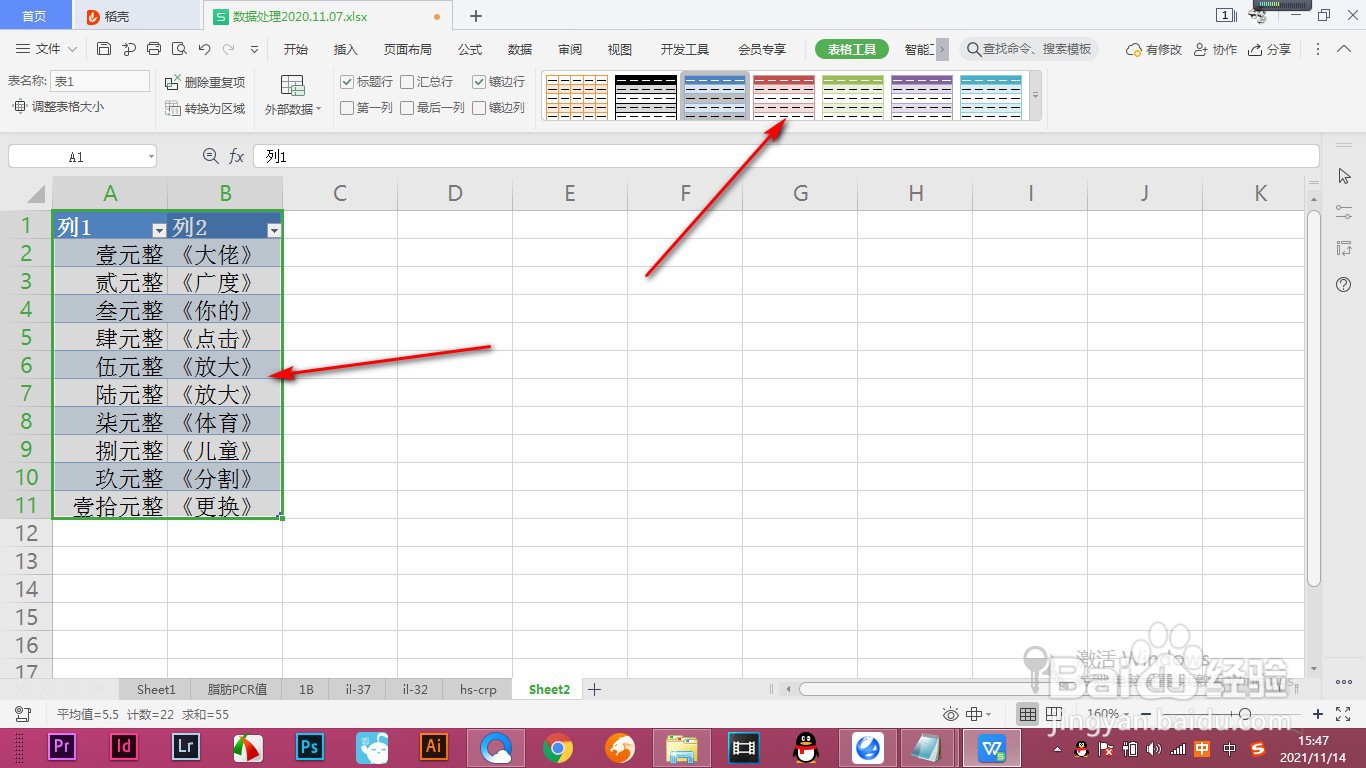Click the fx insert function icon

(x=237, y=156)
